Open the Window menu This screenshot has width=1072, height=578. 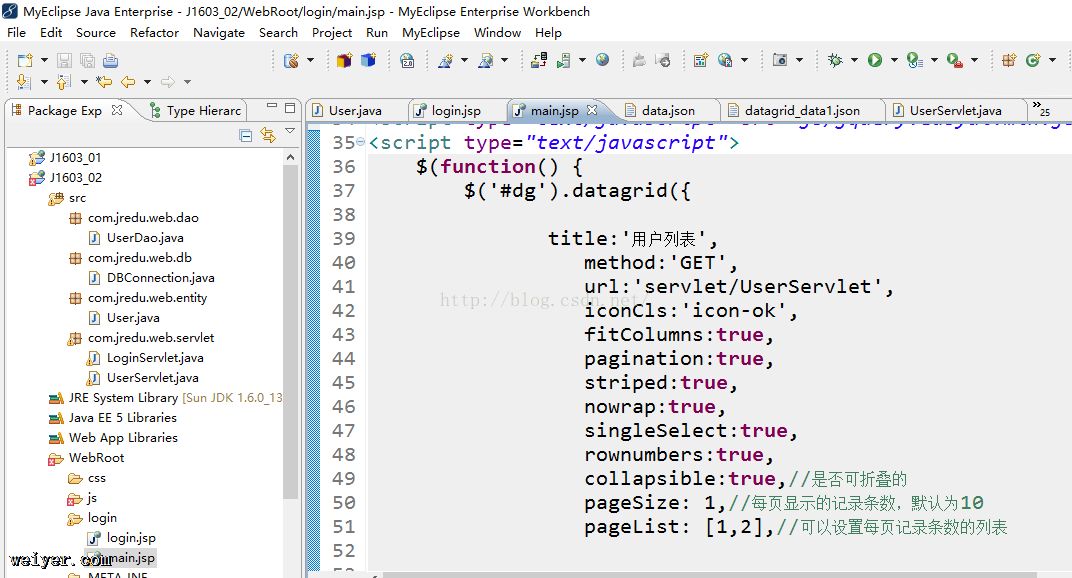click(497, 32)
